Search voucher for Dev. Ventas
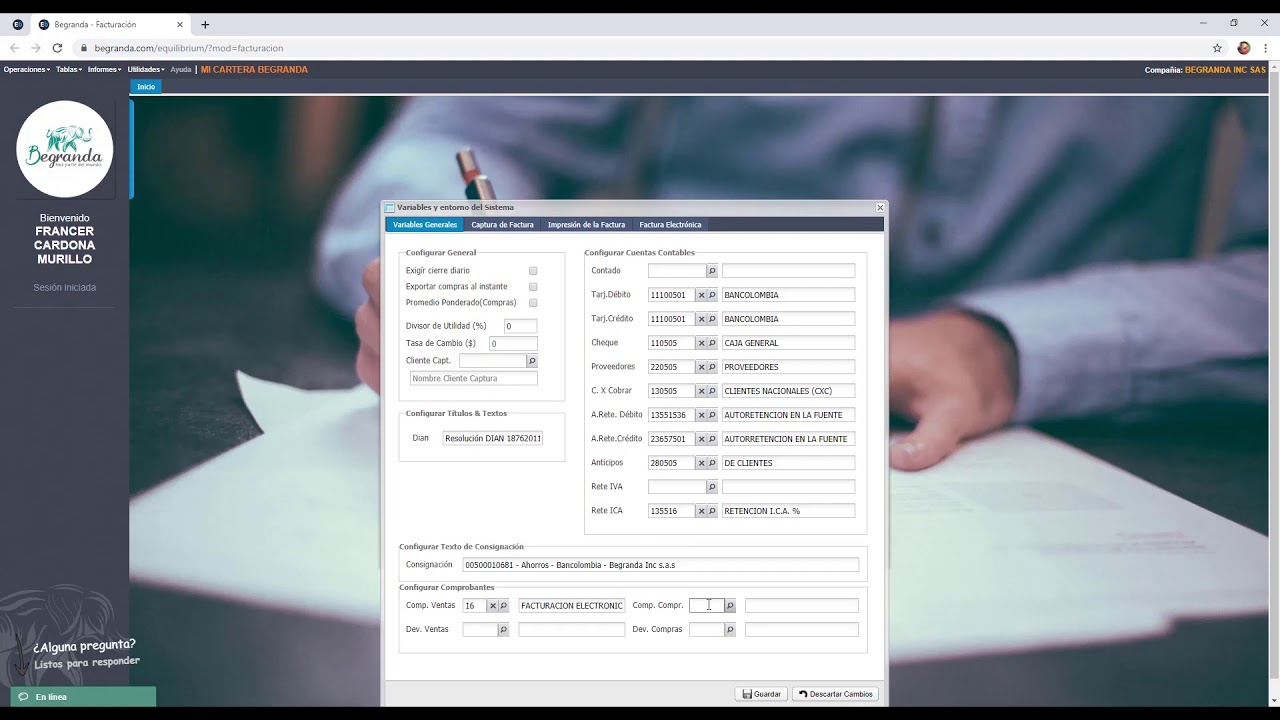This screenshot has height=720, width=1280. tap(503, 630)
